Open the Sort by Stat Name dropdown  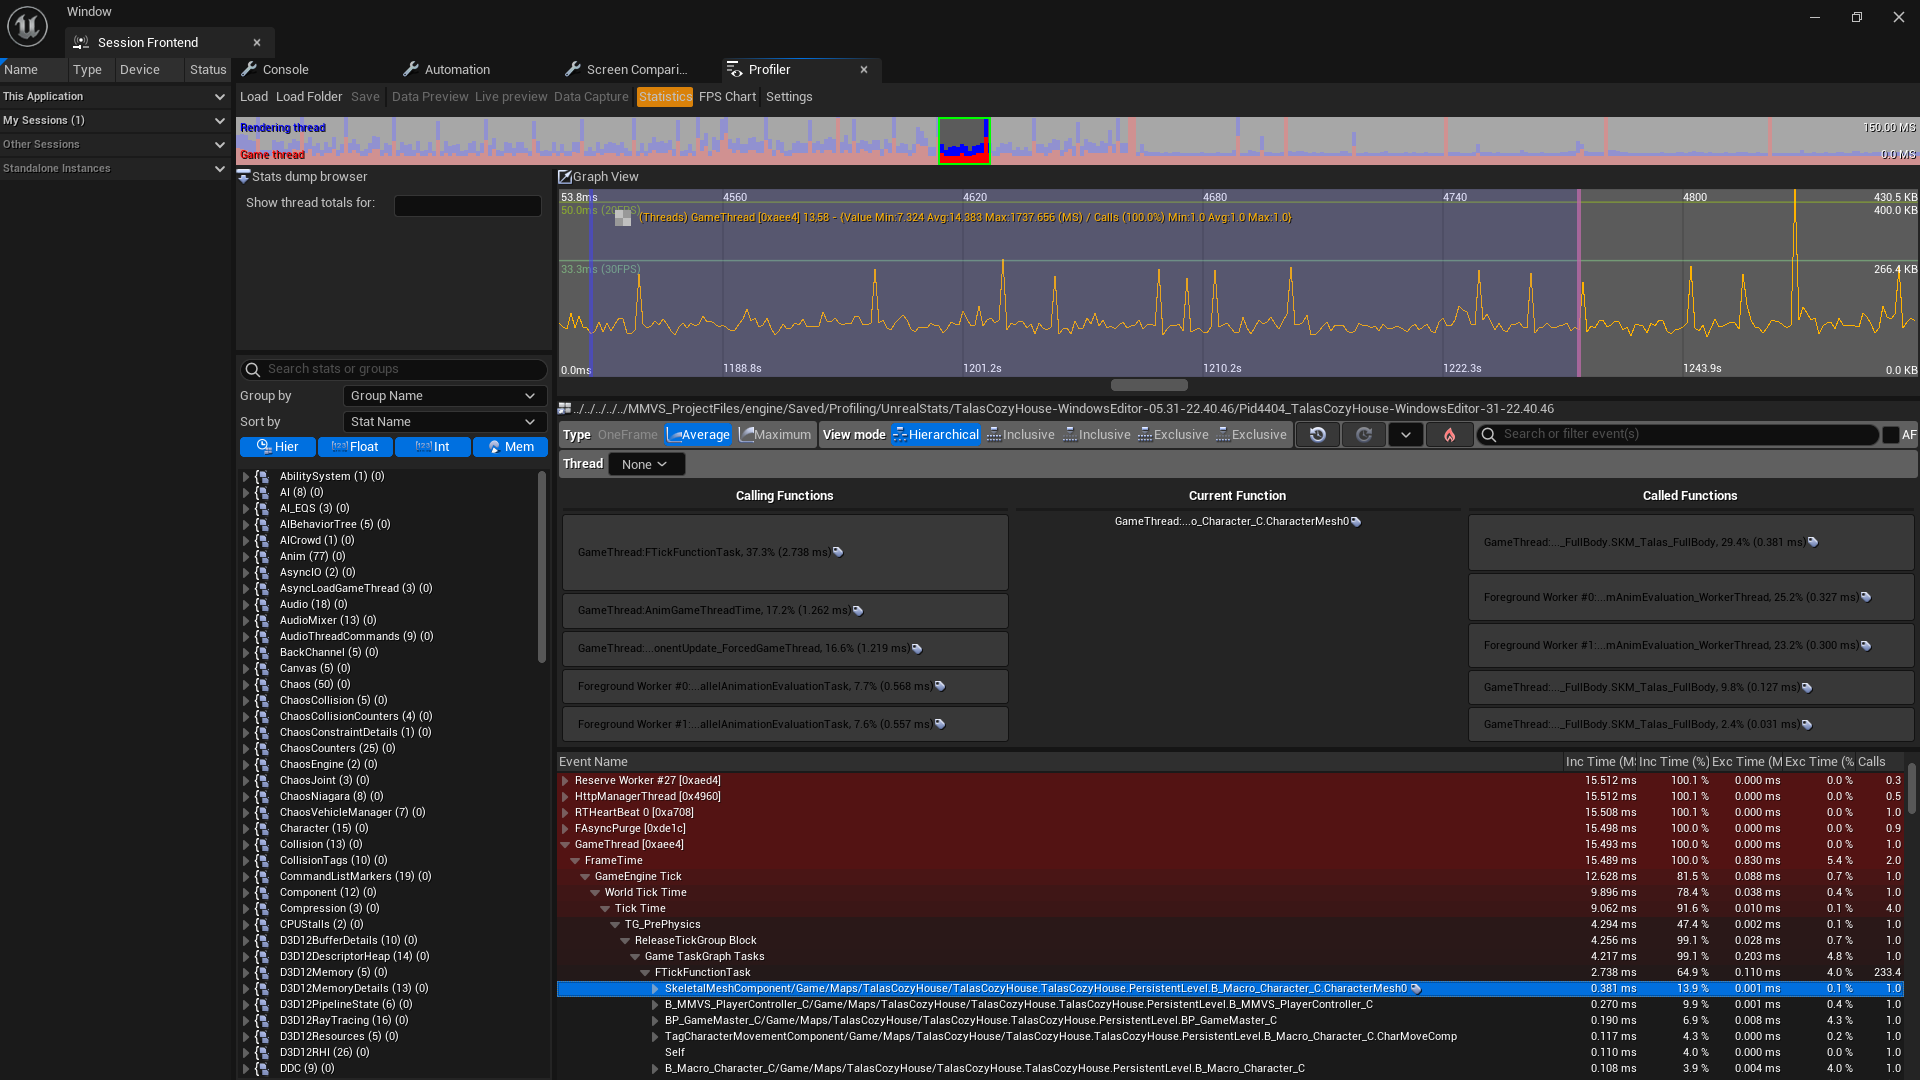[x=445, y=422]
